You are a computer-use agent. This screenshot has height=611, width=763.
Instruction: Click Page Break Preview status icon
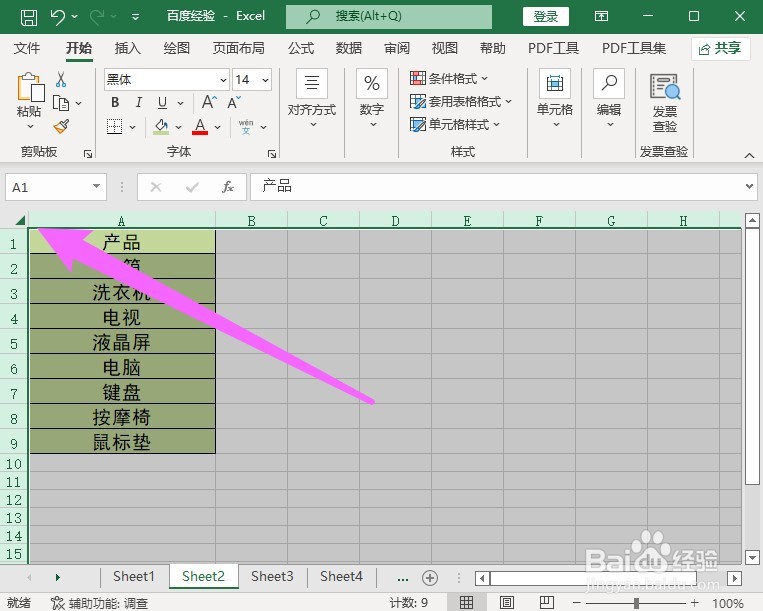coord(546,603)
